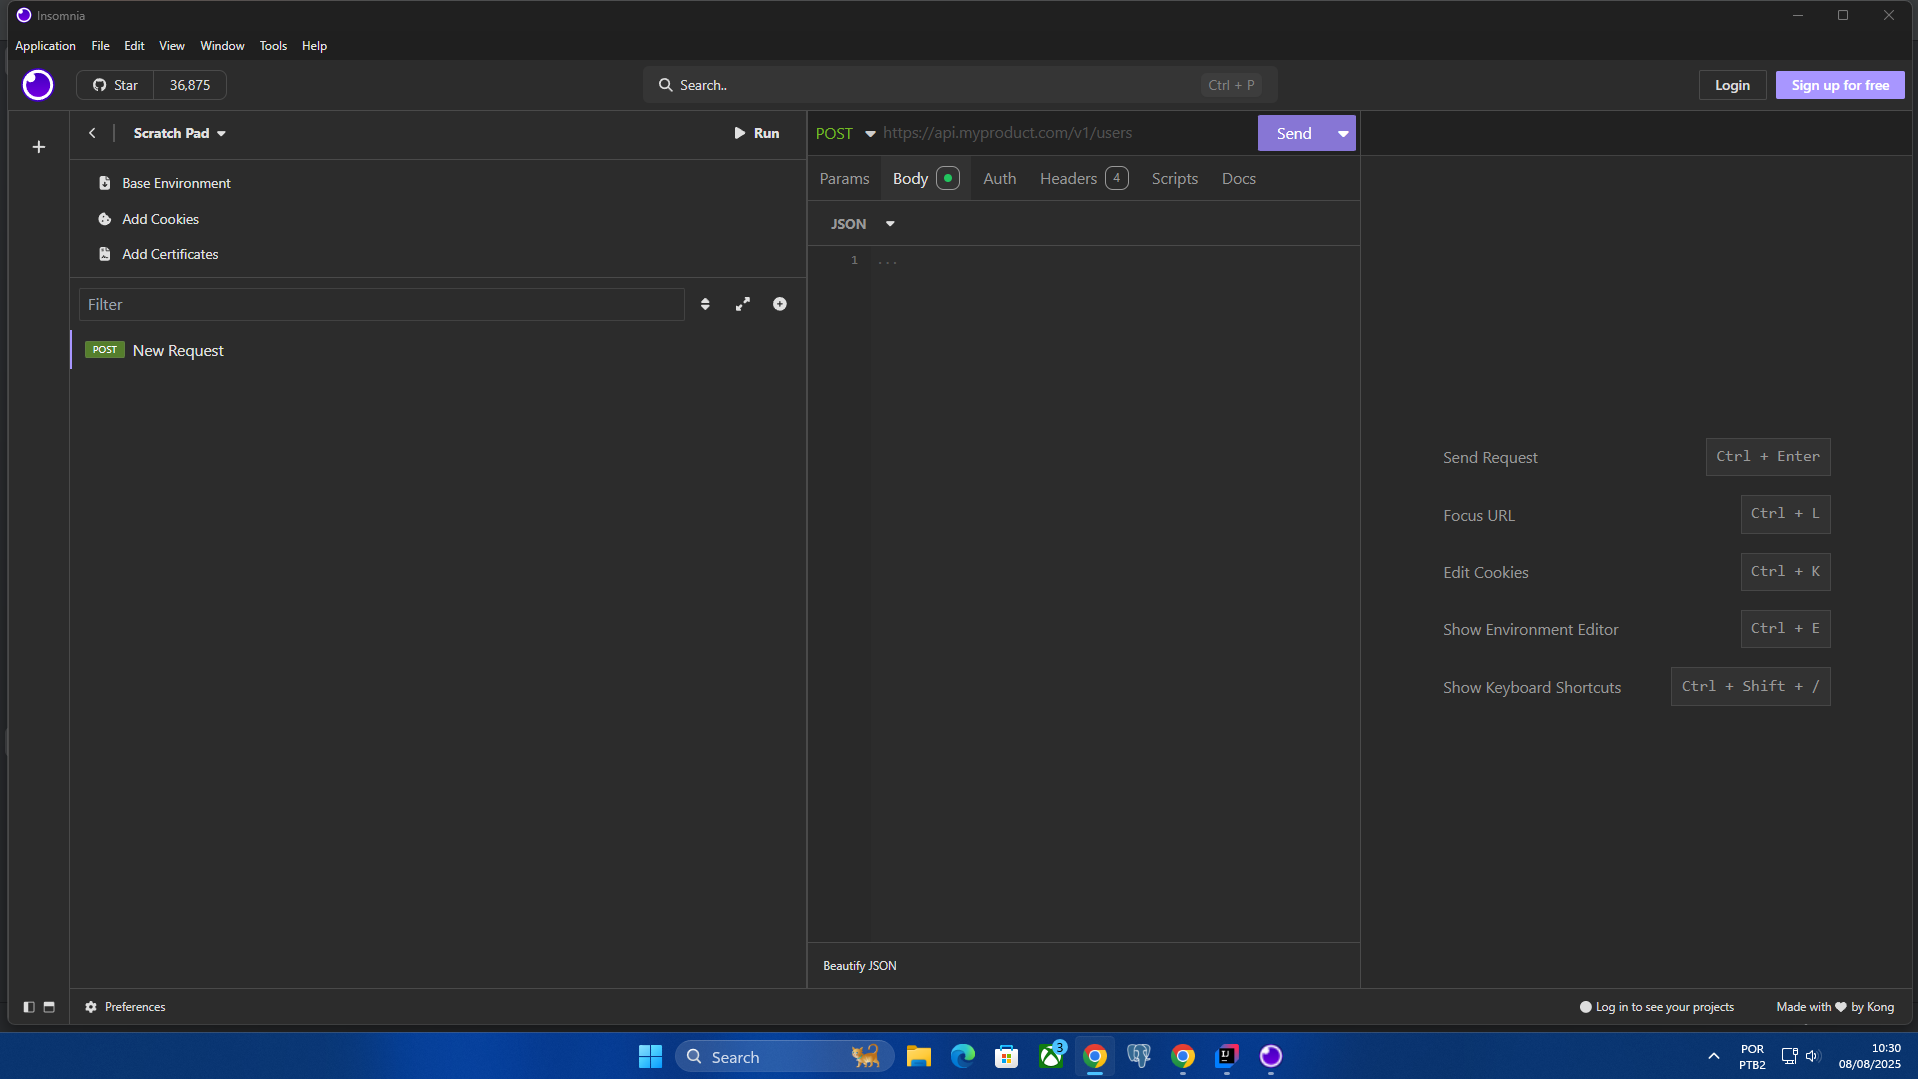Switch to the Params tab

coord(844,178)
